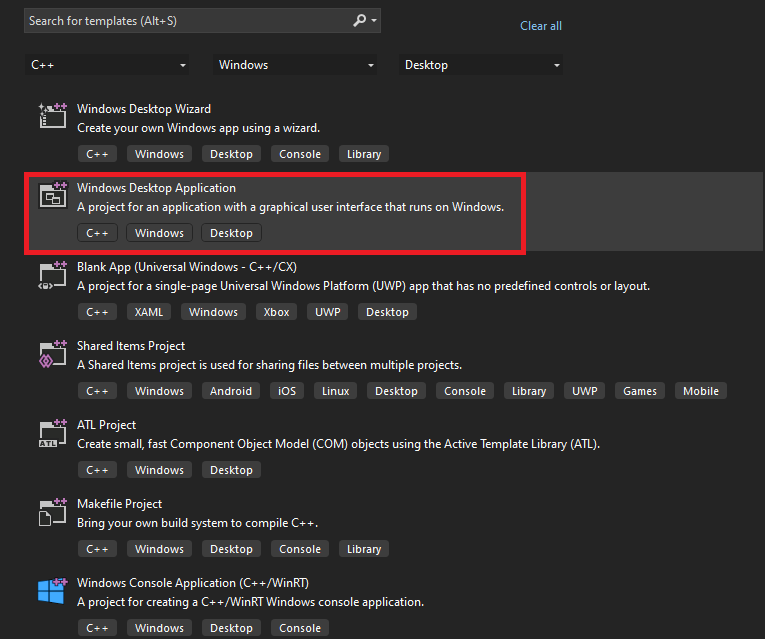Click the Shared Items Project icon
Image resolution: width=765 pixels, height=639 pixels.
52,353
